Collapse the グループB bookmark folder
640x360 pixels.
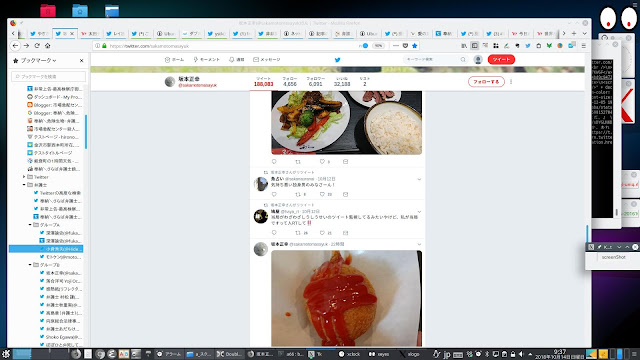click(30, 265)
